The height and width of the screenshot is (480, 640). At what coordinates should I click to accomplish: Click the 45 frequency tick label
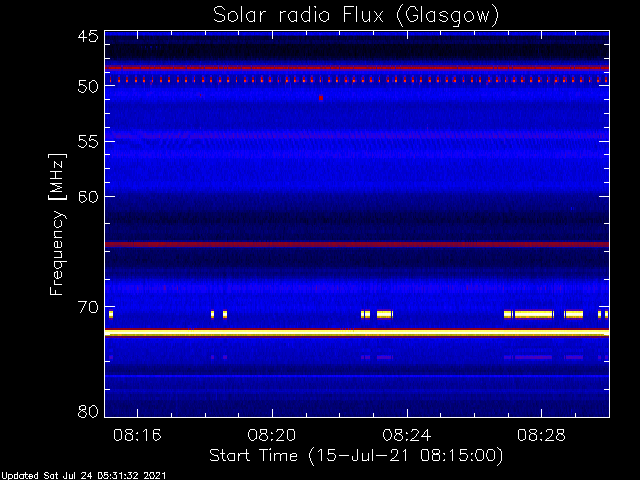pos(88,36)
